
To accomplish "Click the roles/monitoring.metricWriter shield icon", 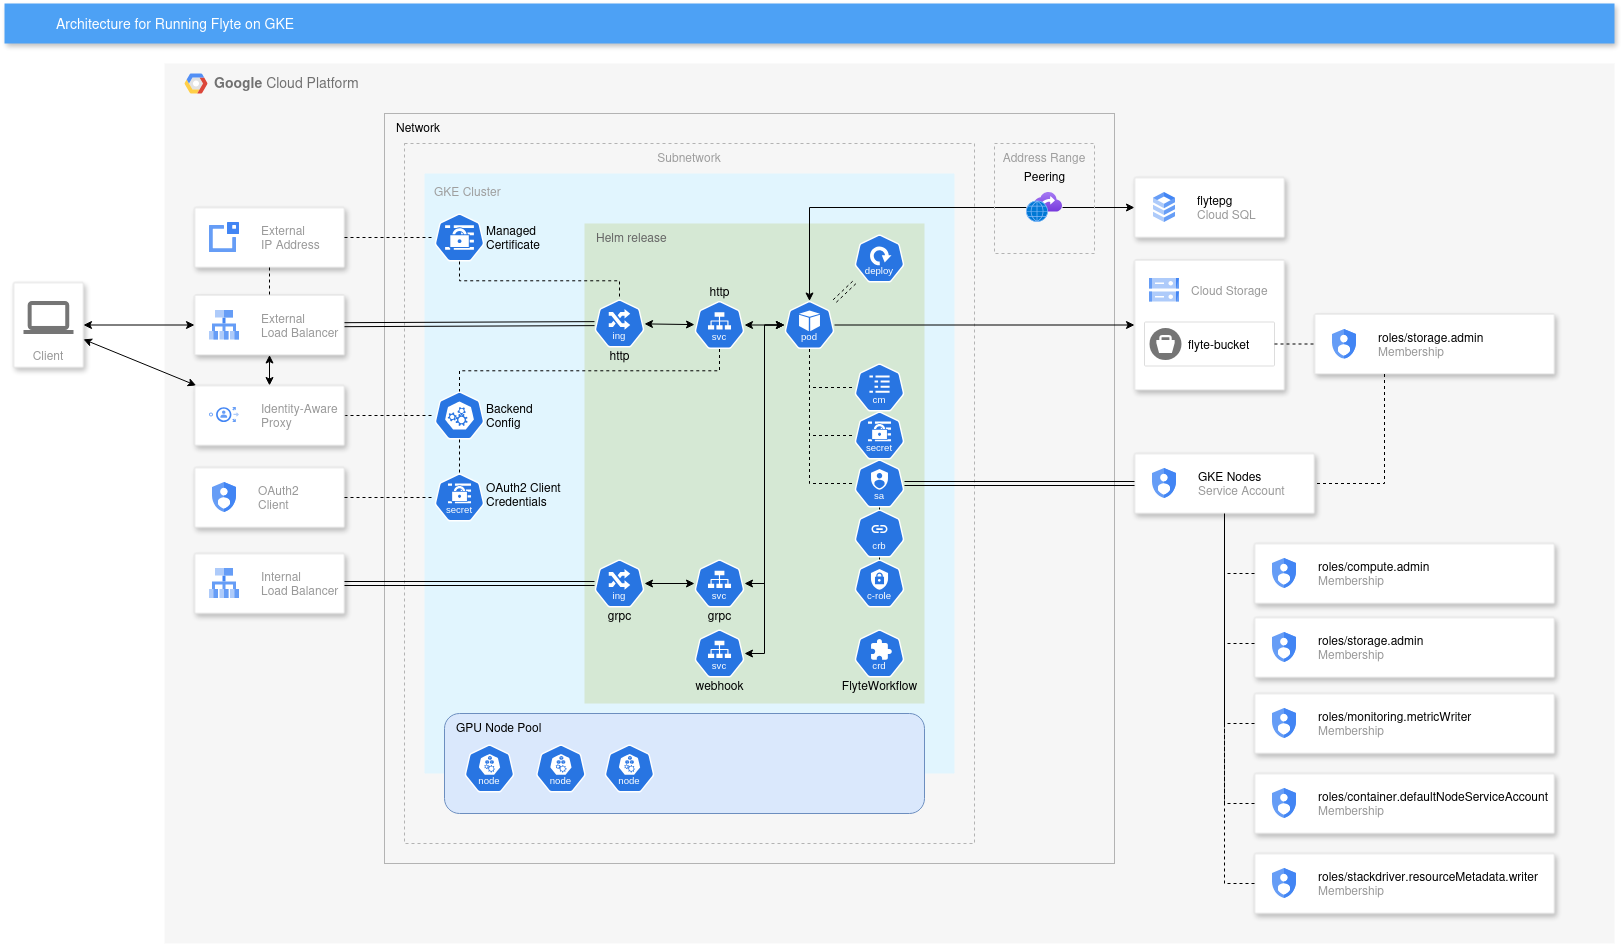I will tap(1284, 723).
